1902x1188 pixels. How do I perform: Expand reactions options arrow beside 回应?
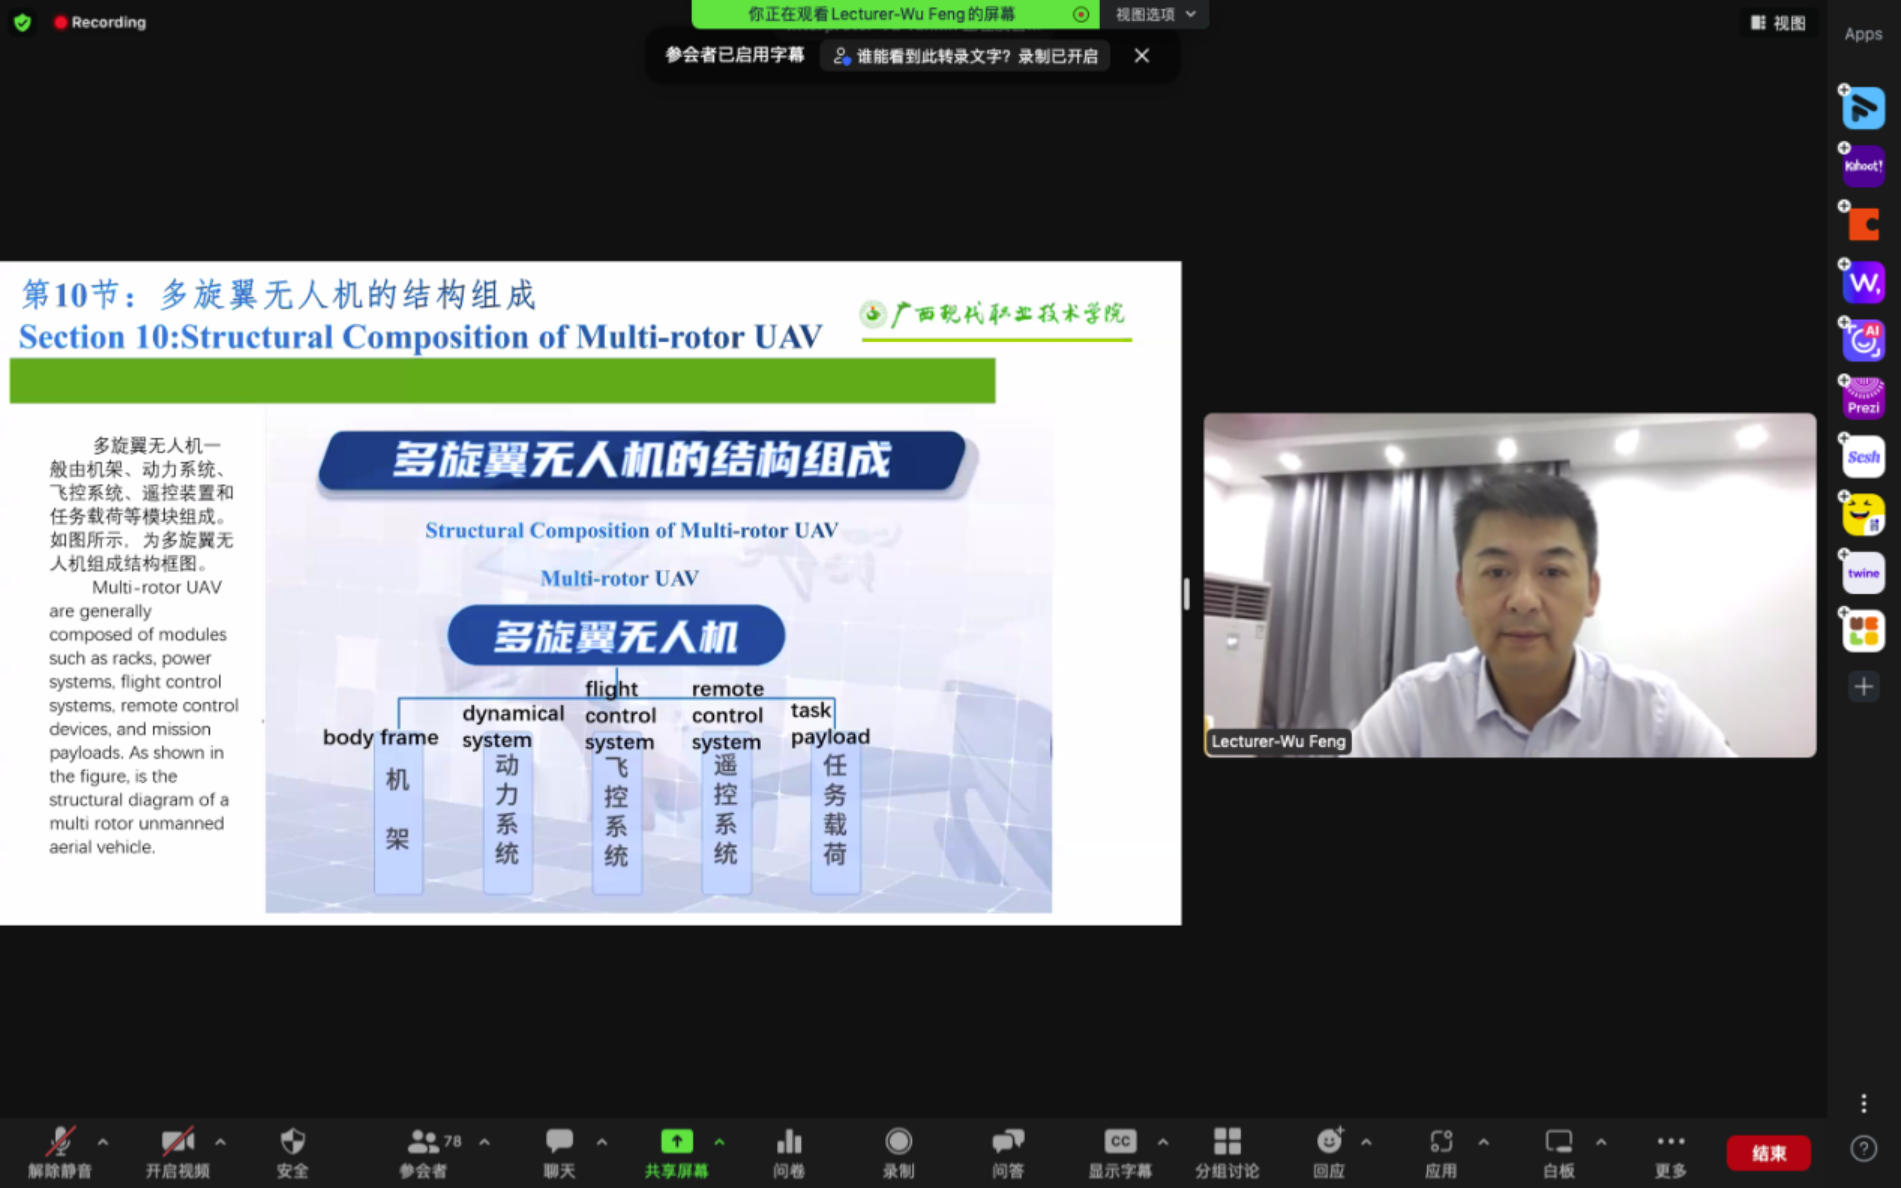click(1367, 1142)
